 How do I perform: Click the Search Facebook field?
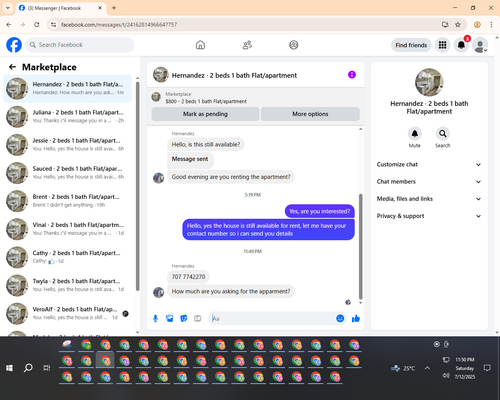pyautogui.click(x=80, y=45)
